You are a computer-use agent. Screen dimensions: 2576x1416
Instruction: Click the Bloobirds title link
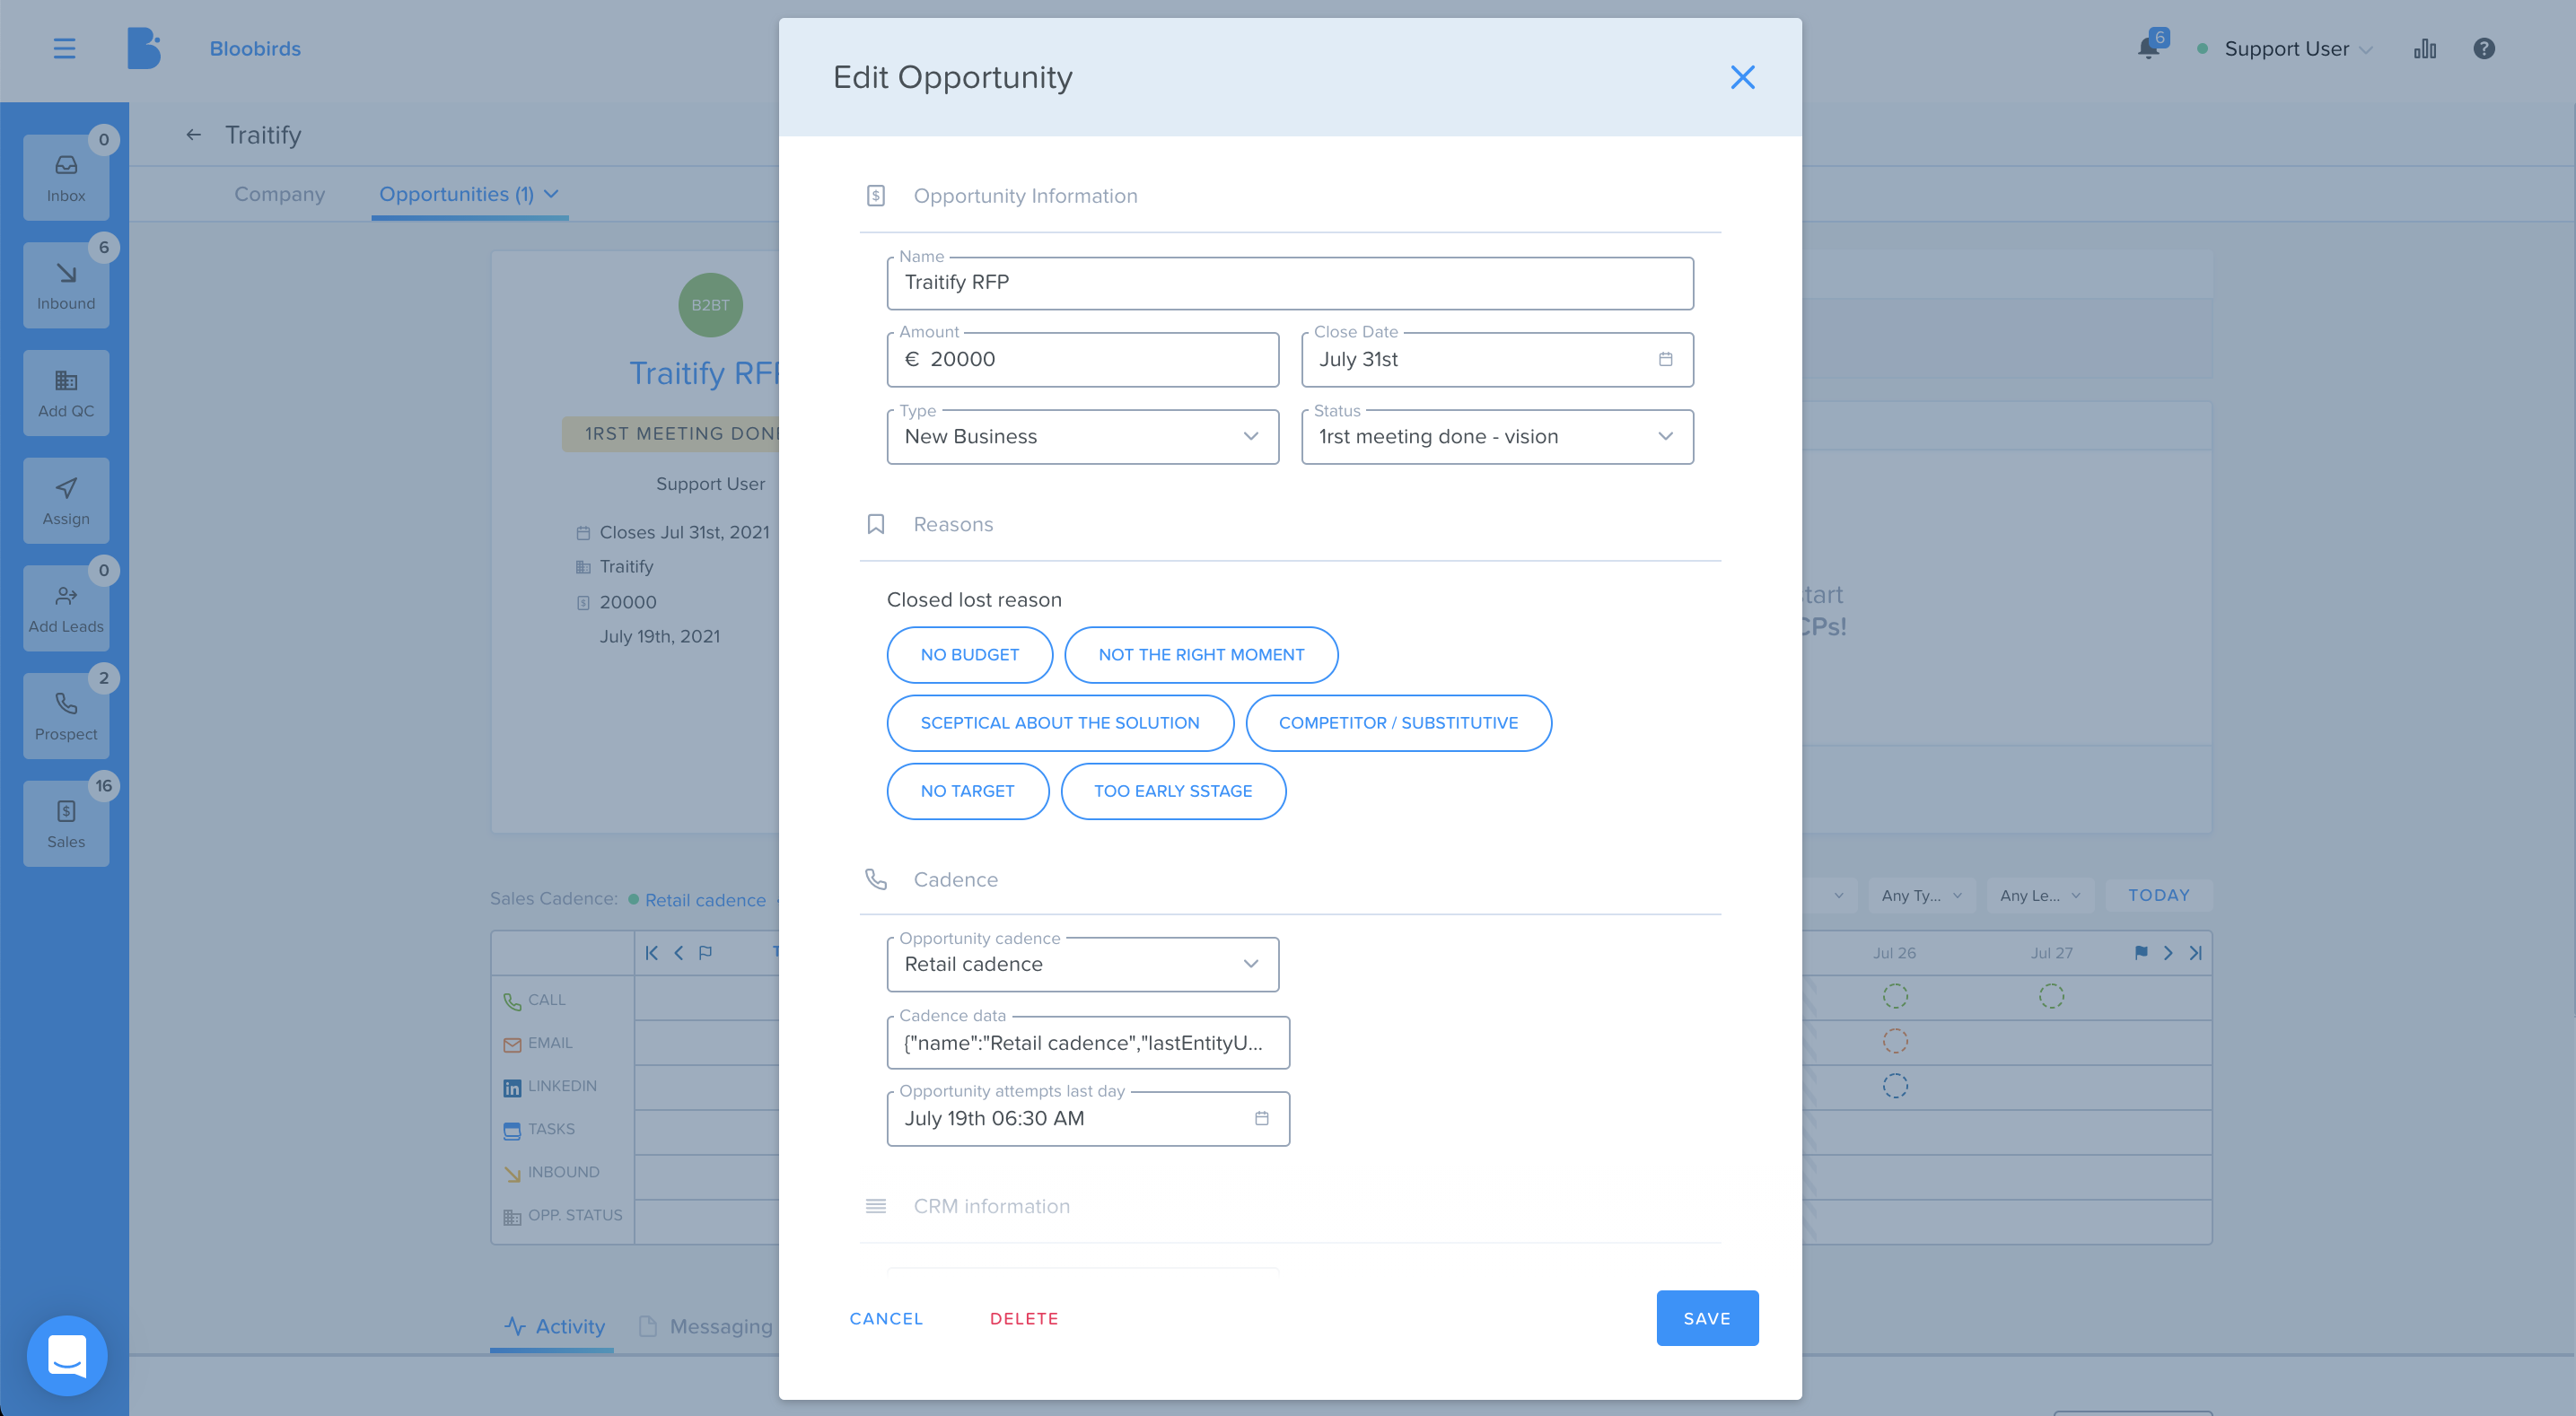click(255, 48)
